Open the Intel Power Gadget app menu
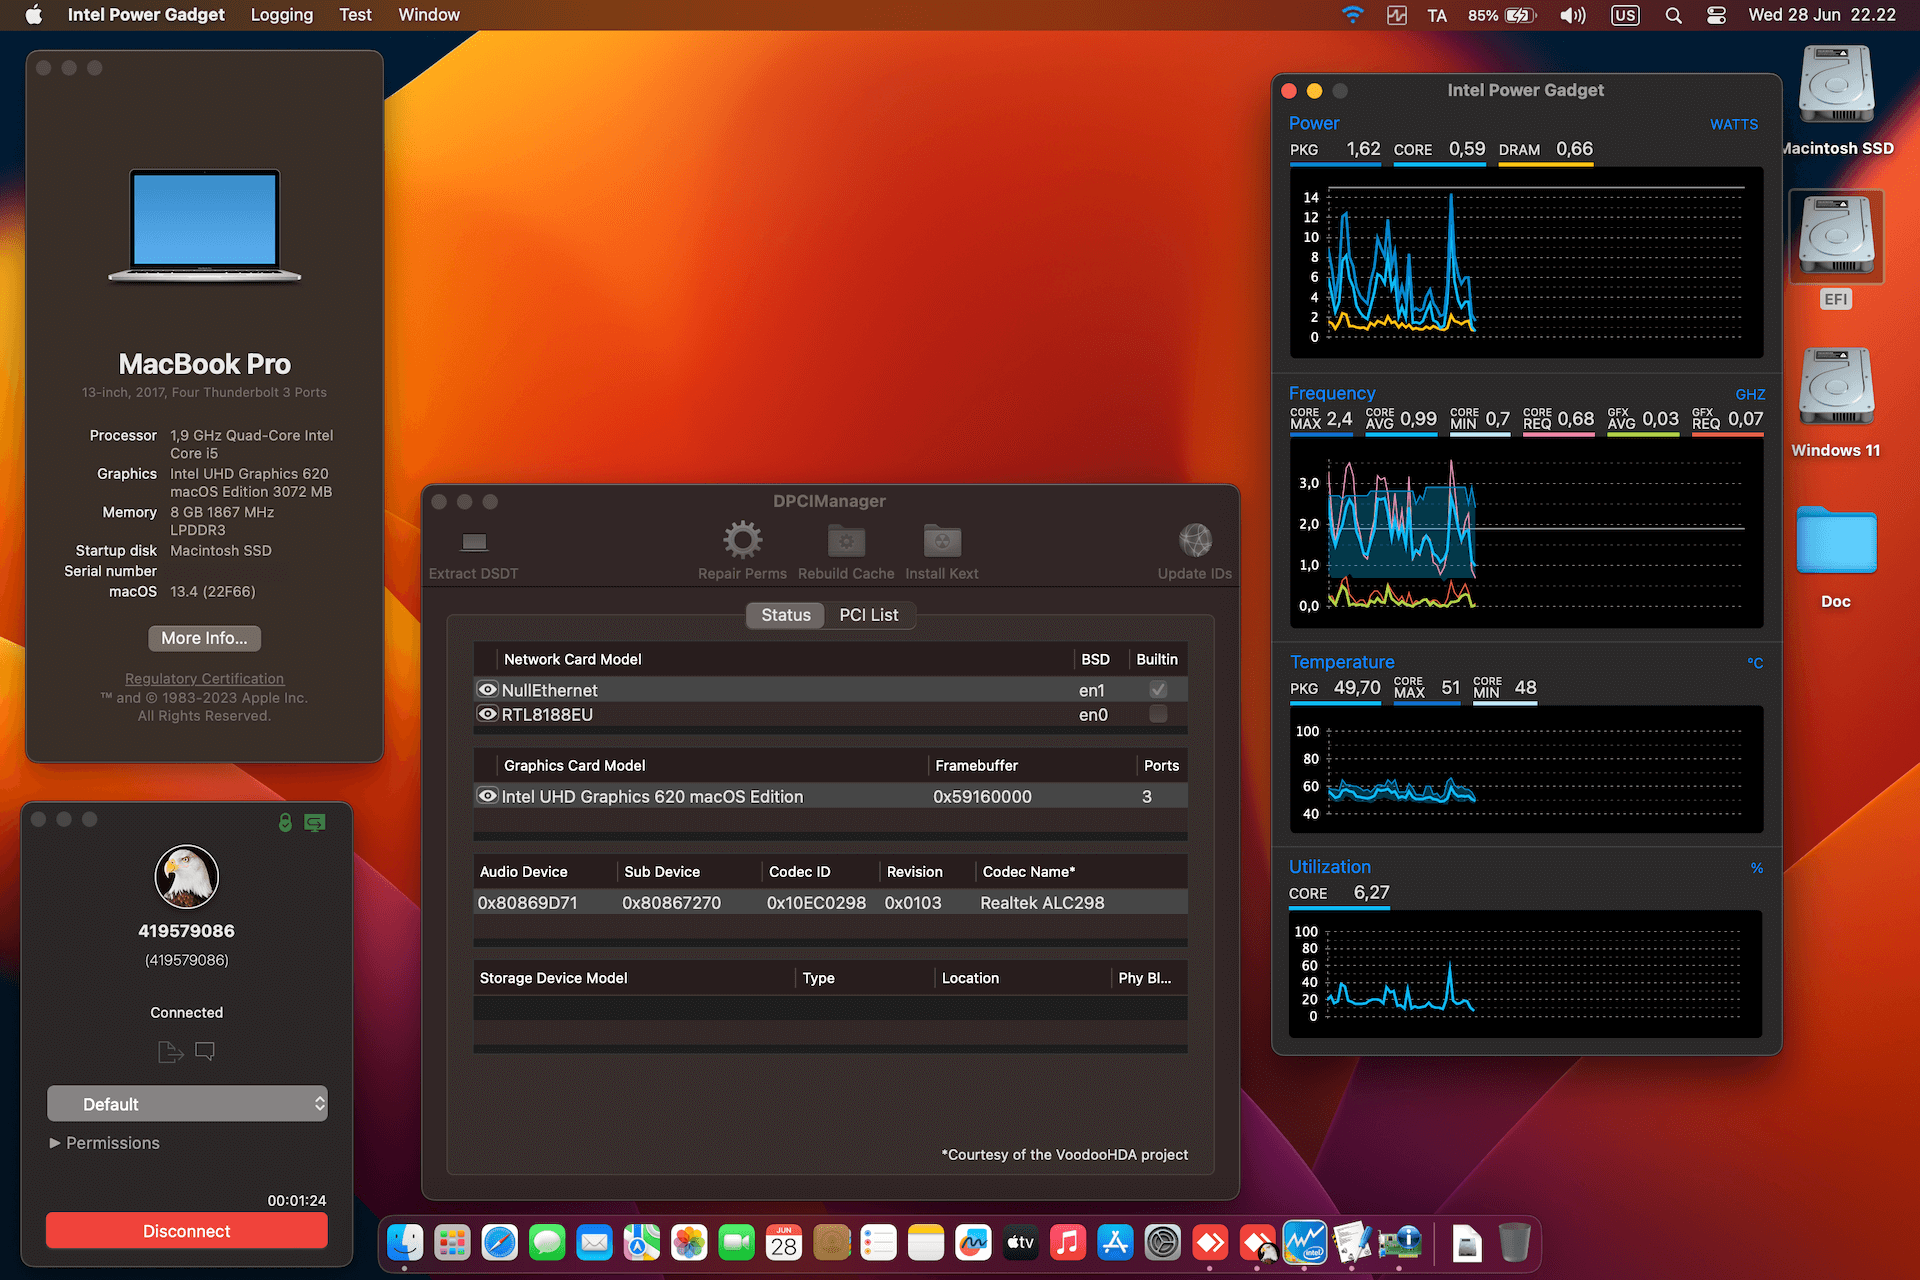The width and height of the screenshot is (1920, 1280). coord(146,15)
